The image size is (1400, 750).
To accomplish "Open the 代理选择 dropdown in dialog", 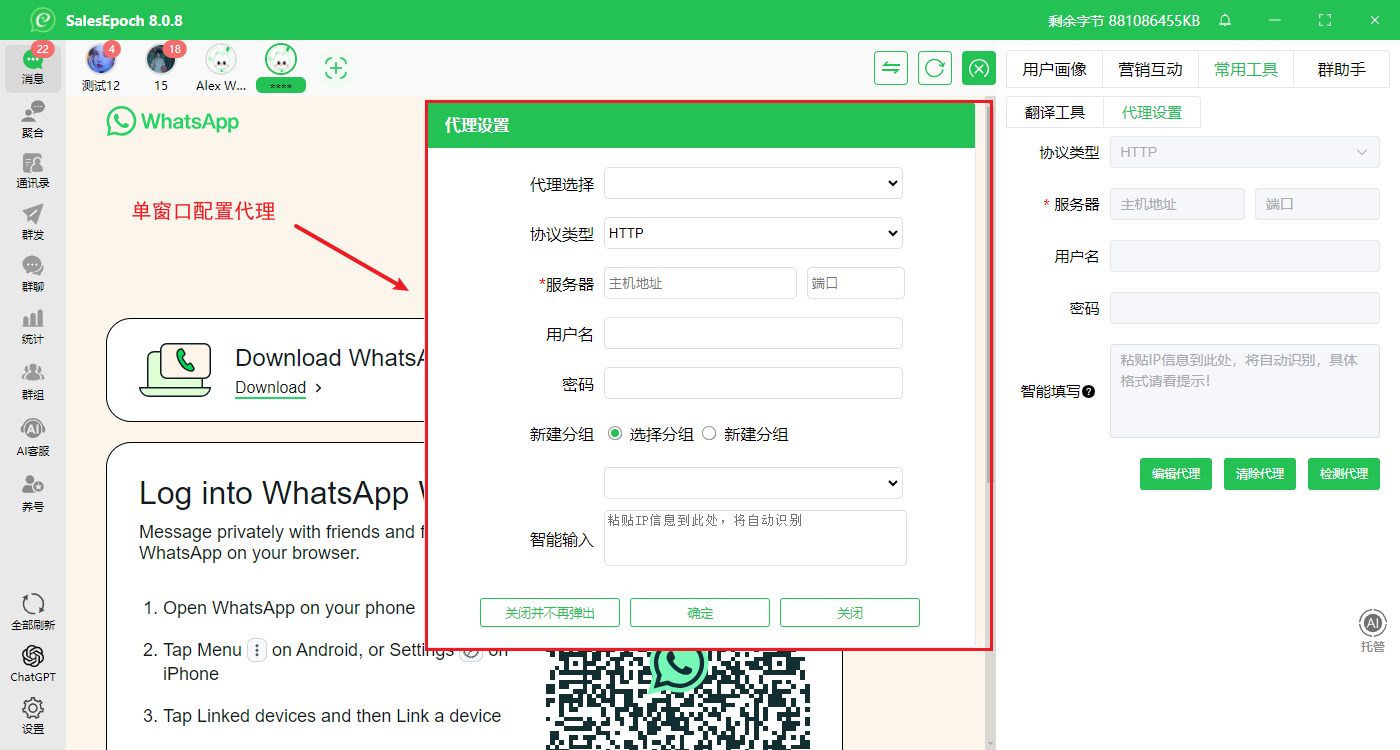I will (x=753, y=183).
